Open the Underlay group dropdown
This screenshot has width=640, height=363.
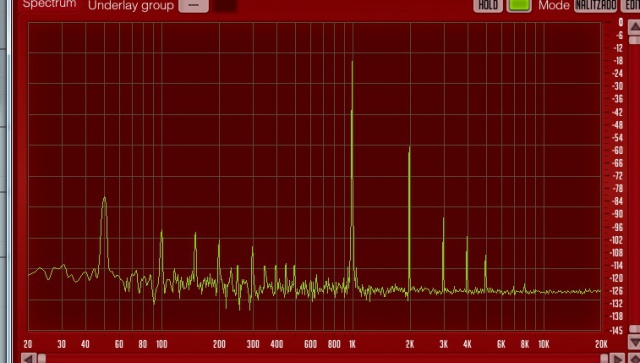pyautogui.click(x=193, y=5)
